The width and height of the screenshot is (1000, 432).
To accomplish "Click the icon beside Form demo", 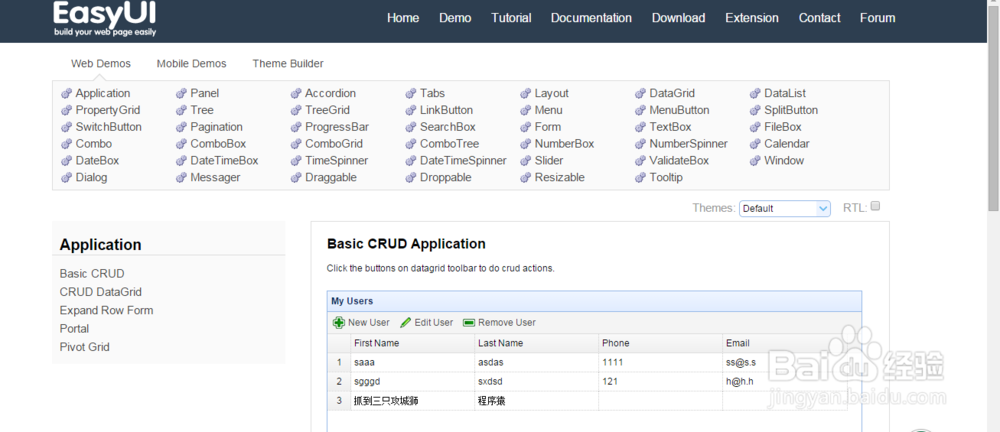I will click(x=526, y=128).
